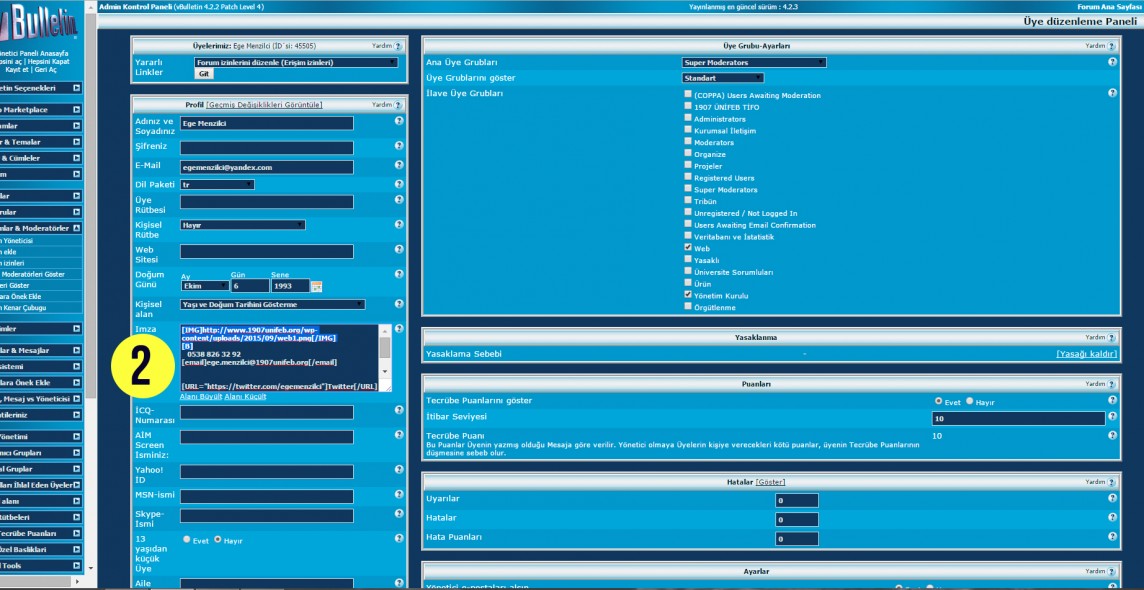
Task: Open the birthday calendar picker icon
Action: coord(317,286)
